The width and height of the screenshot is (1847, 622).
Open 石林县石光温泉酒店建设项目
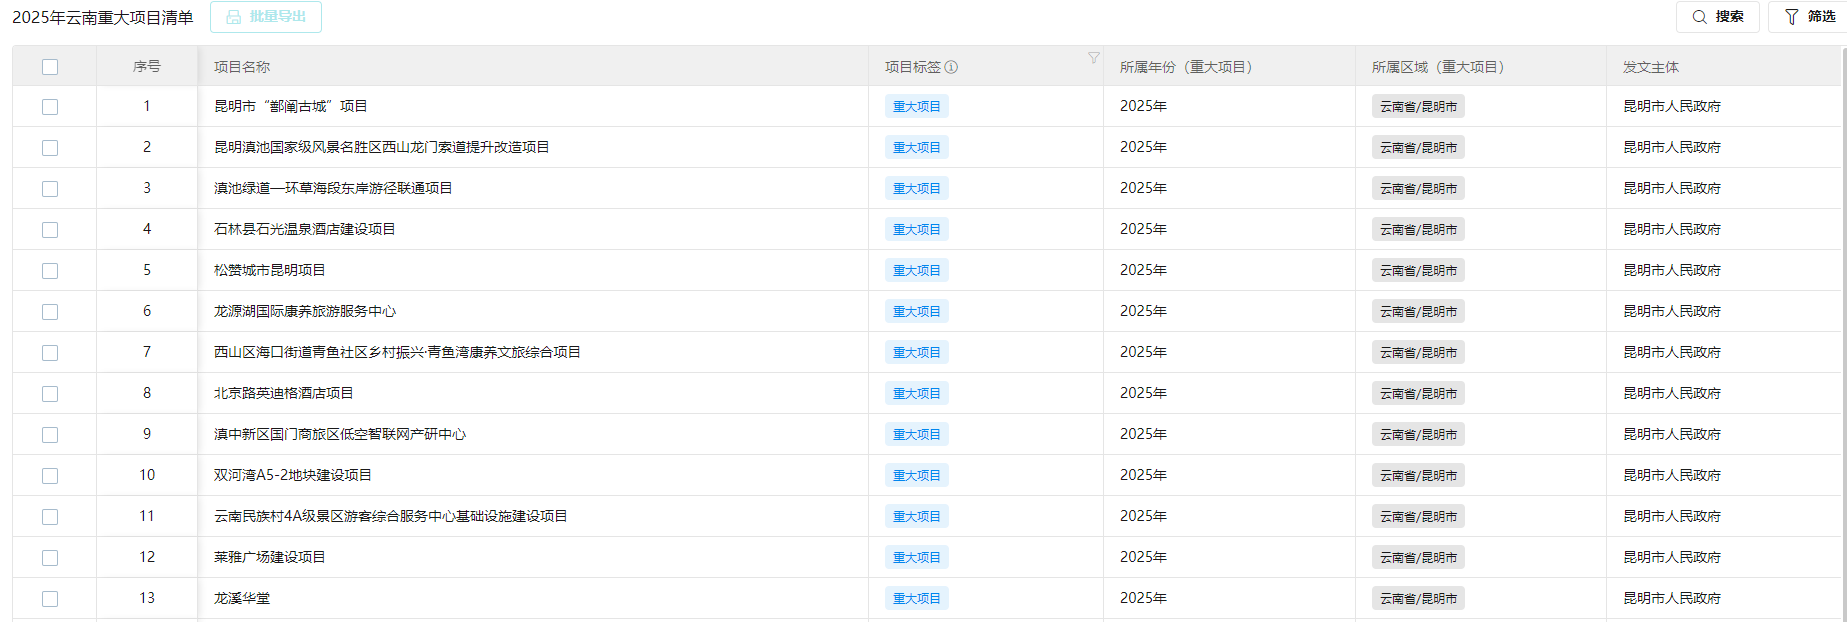point(304,229)
